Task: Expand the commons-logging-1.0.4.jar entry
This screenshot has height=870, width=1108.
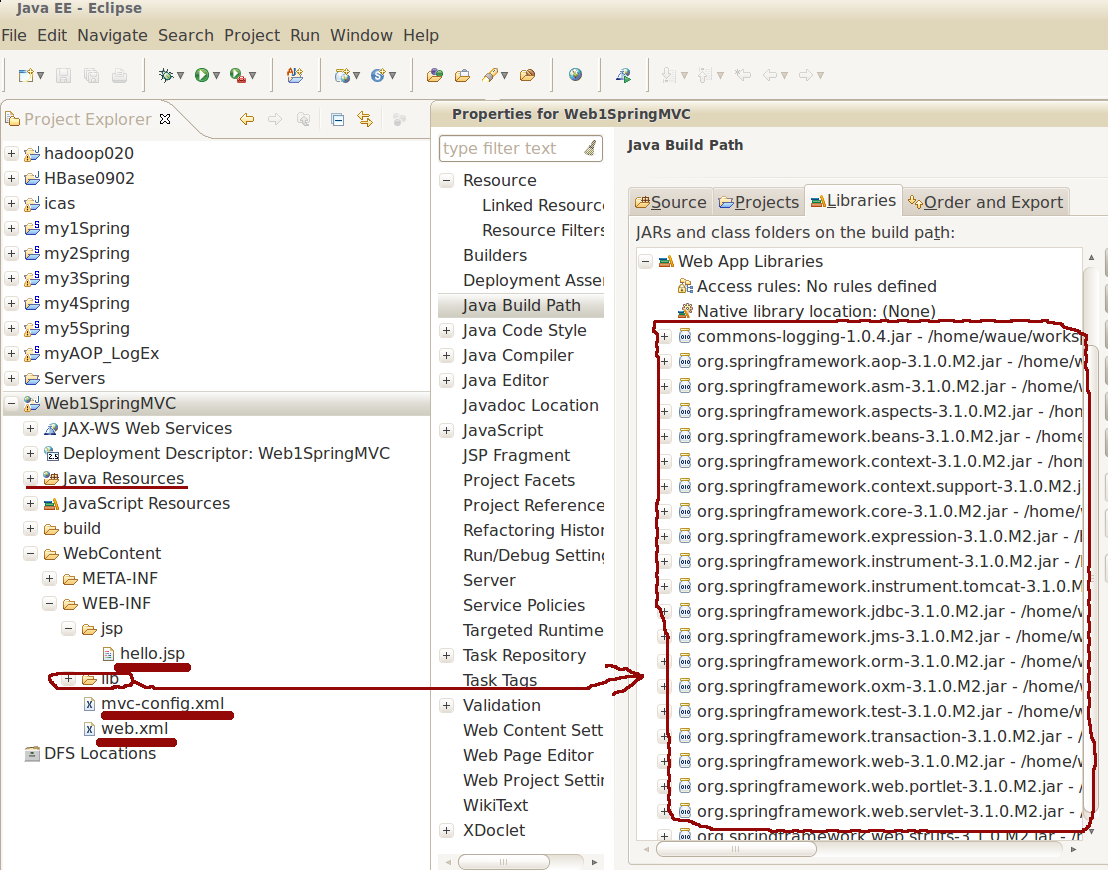Action: (664, 336)
